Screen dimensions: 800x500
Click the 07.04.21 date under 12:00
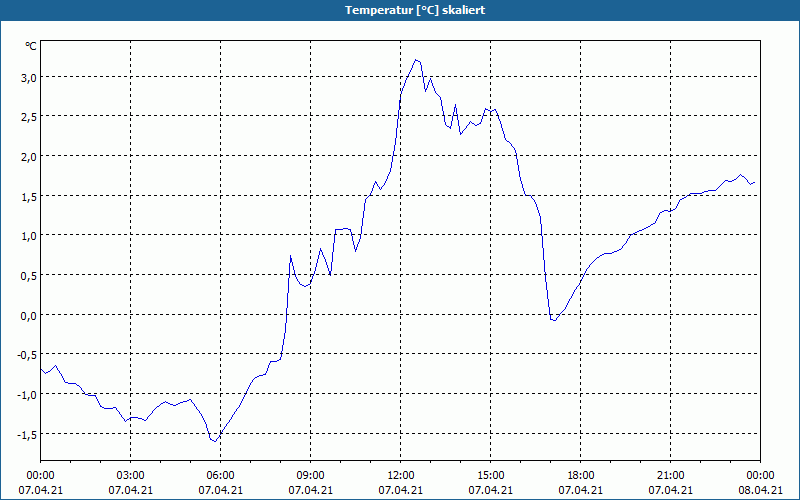(x=401, y=490)
